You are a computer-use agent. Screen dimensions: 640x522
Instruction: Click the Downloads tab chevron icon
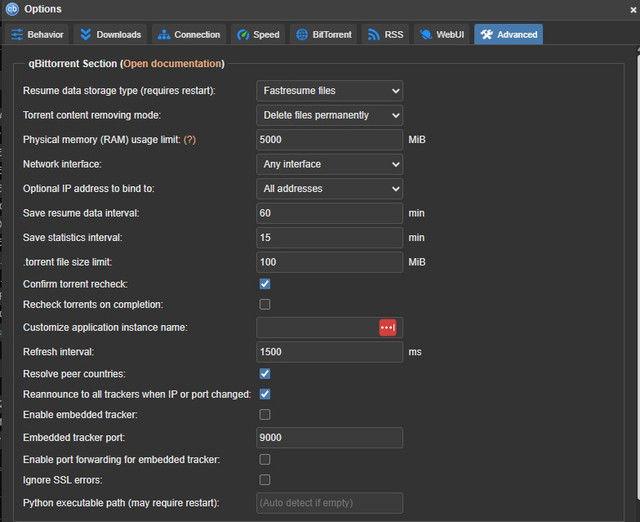[x=85, y=35]
